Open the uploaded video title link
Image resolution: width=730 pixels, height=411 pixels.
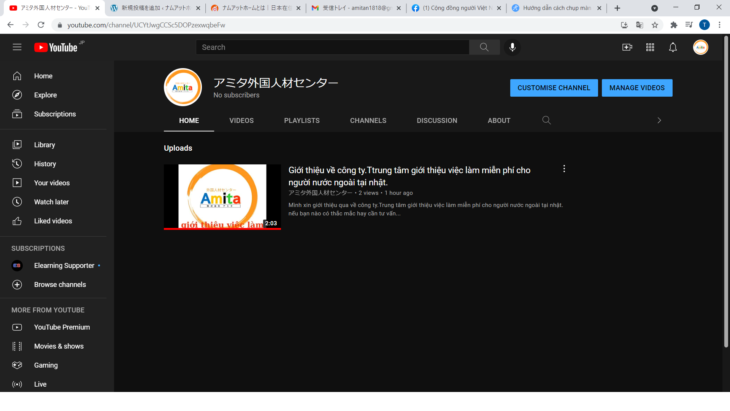[x=409, y=176]
